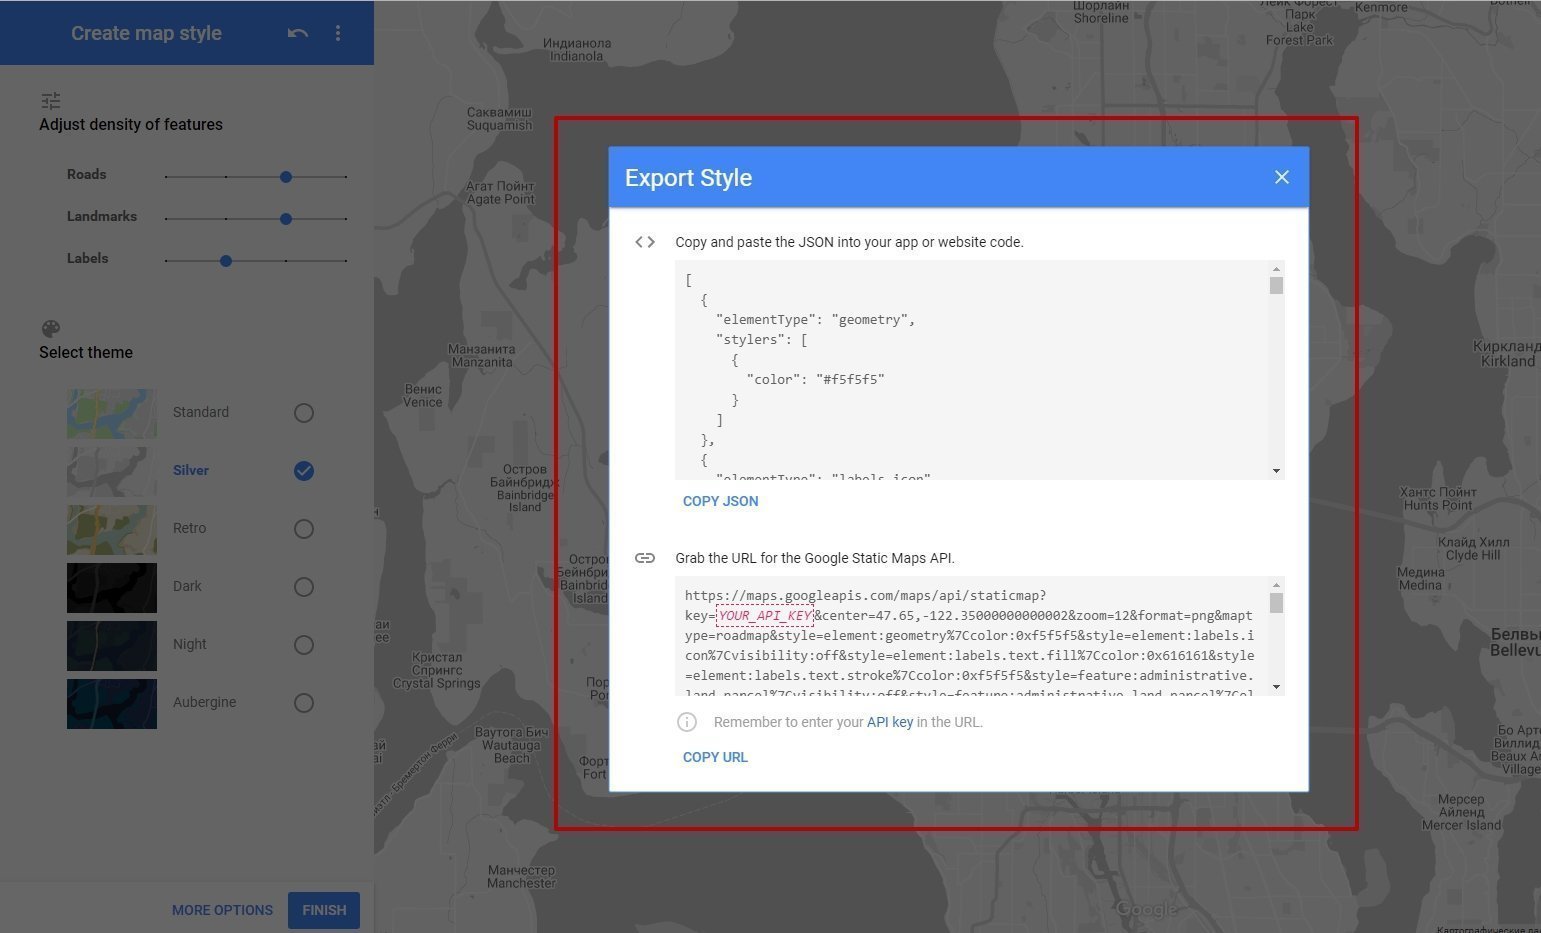Click the Dark theme label
The width and height of the screenshot is (1541, 933).
pos(187,586)
